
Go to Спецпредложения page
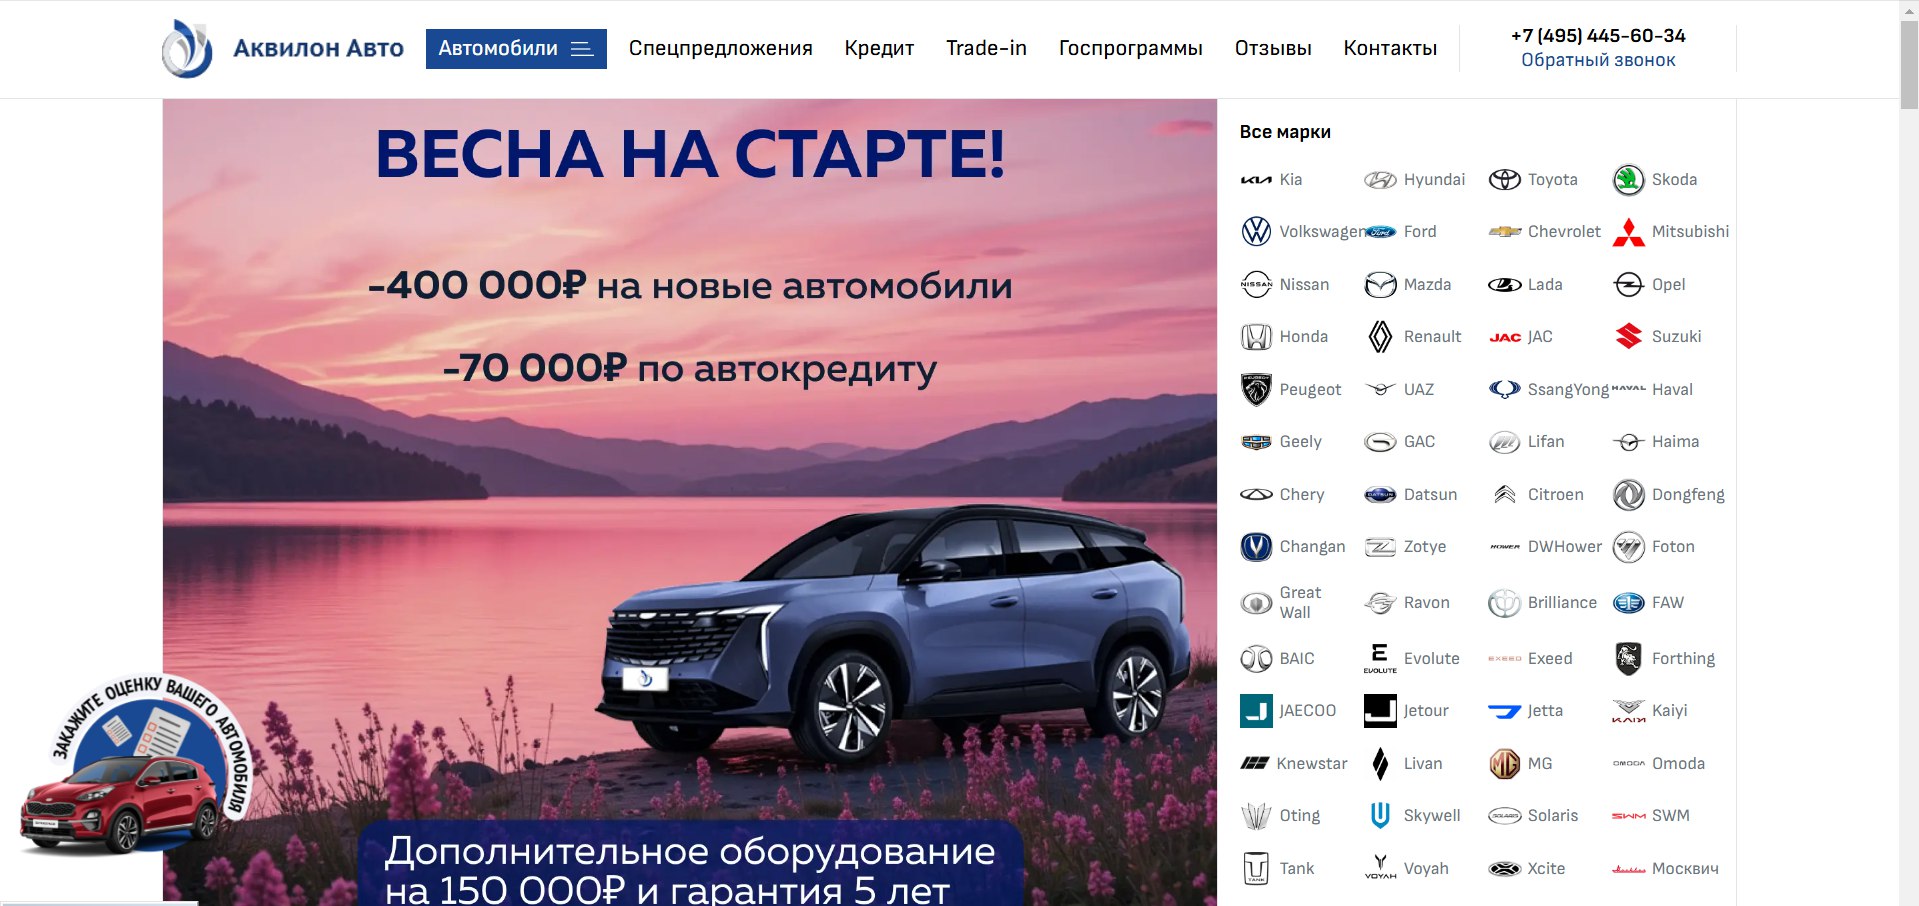720,48
